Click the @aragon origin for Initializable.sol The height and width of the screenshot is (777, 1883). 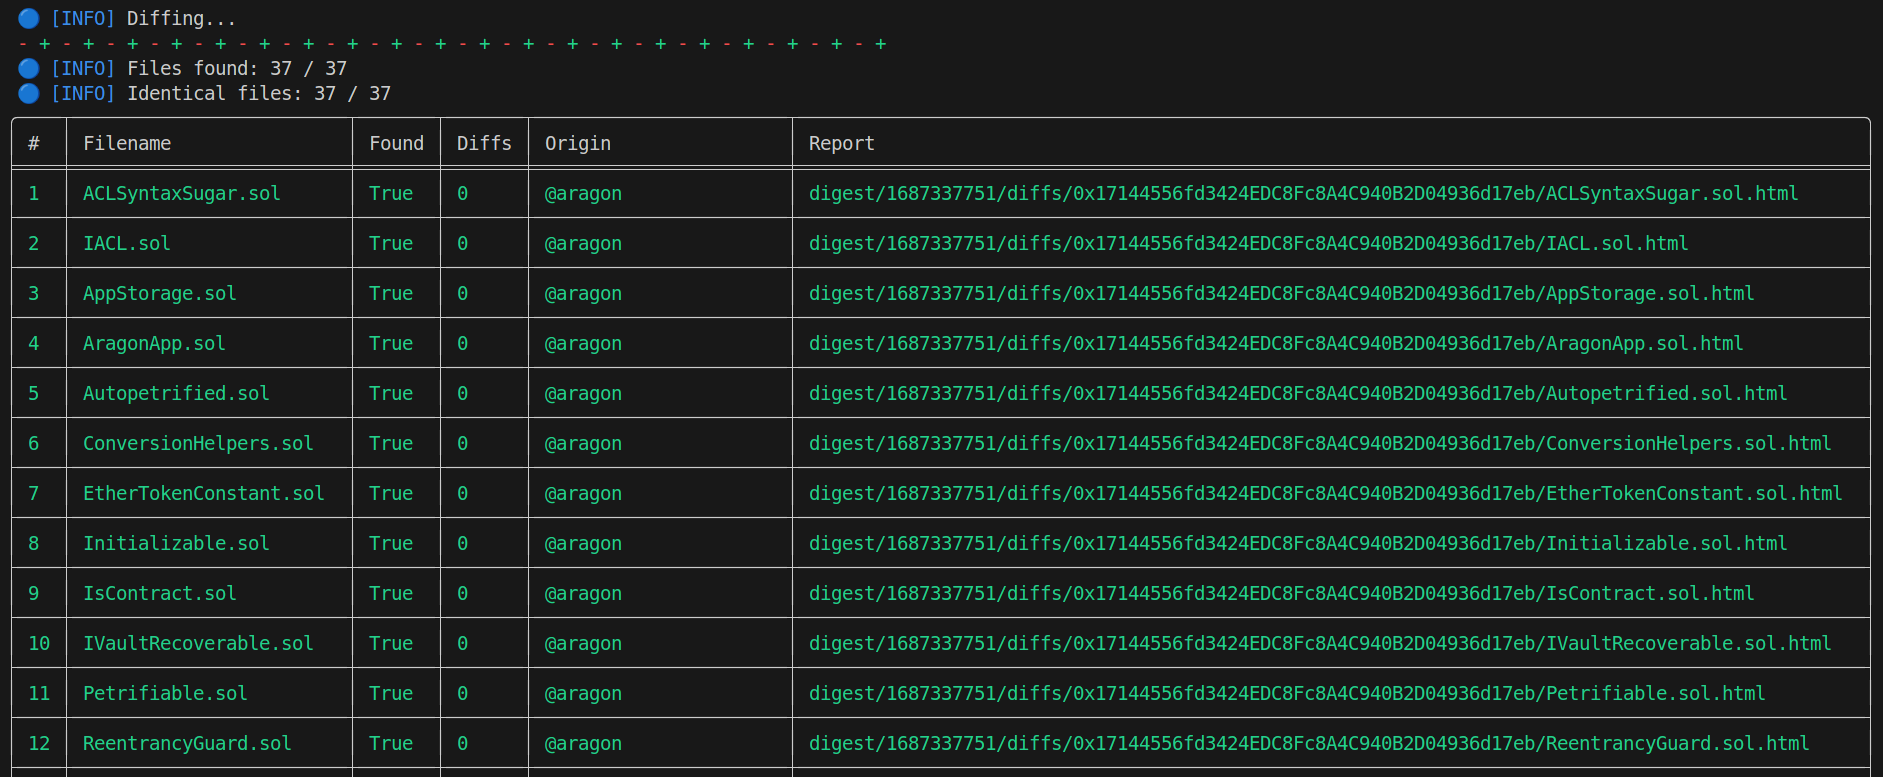coord(583,543)
